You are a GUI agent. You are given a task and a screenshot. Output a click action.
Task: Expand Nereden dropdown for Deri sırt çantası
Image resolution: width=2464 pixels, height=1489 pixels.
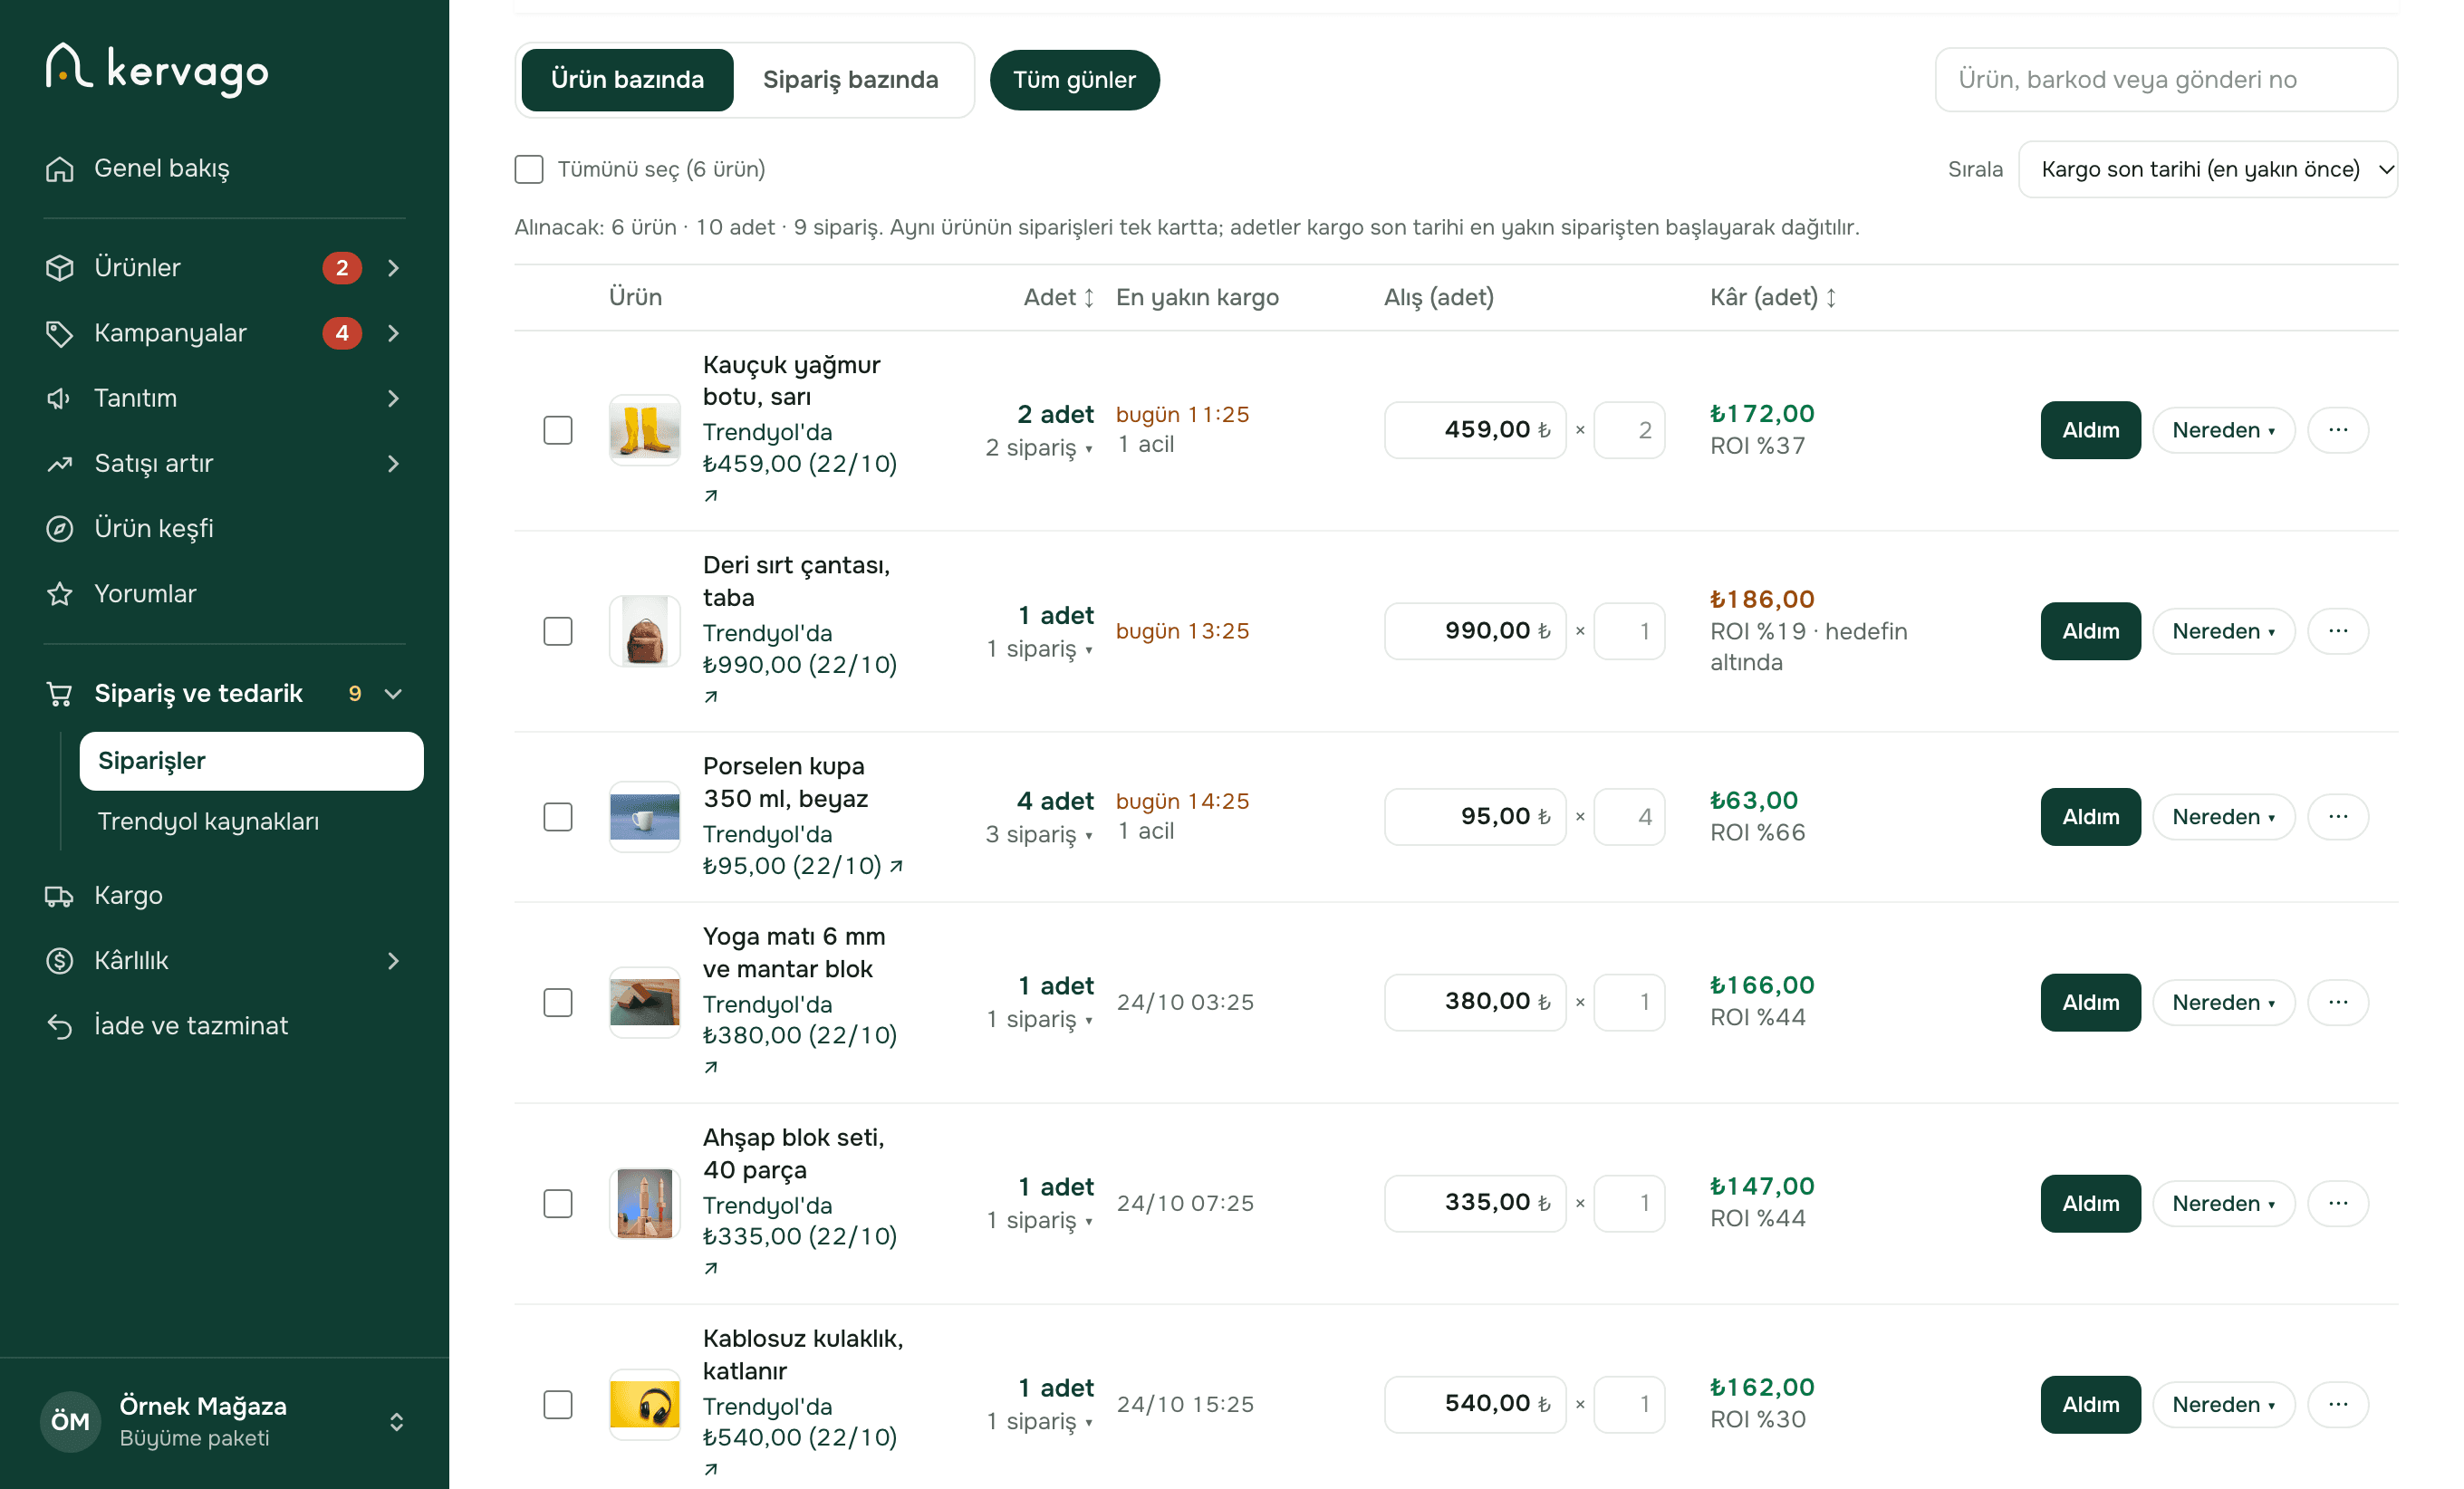coord(2223,631)
